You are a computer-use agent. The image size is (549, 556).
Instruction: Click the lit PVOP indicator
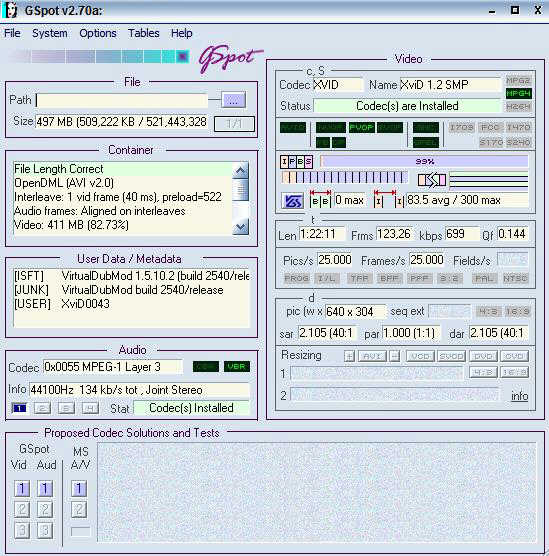click(x=361, y=128)
